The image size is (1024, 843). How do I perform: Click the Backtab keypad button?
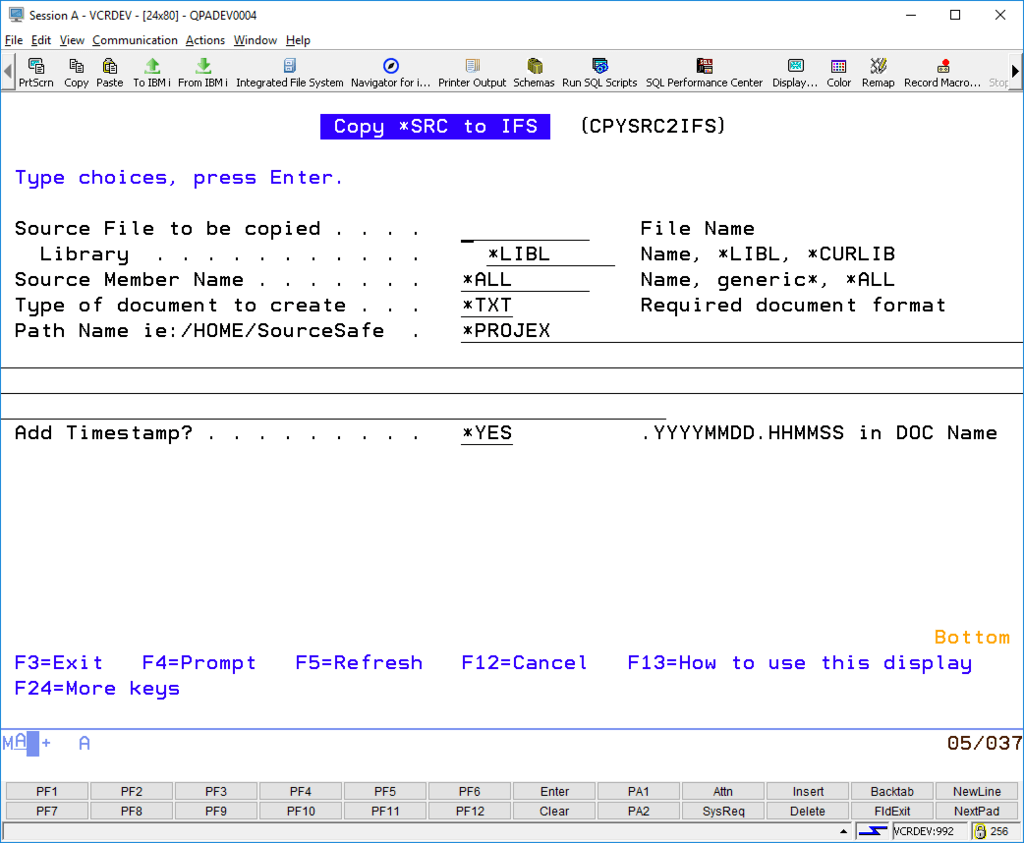(x=892, y=791)
